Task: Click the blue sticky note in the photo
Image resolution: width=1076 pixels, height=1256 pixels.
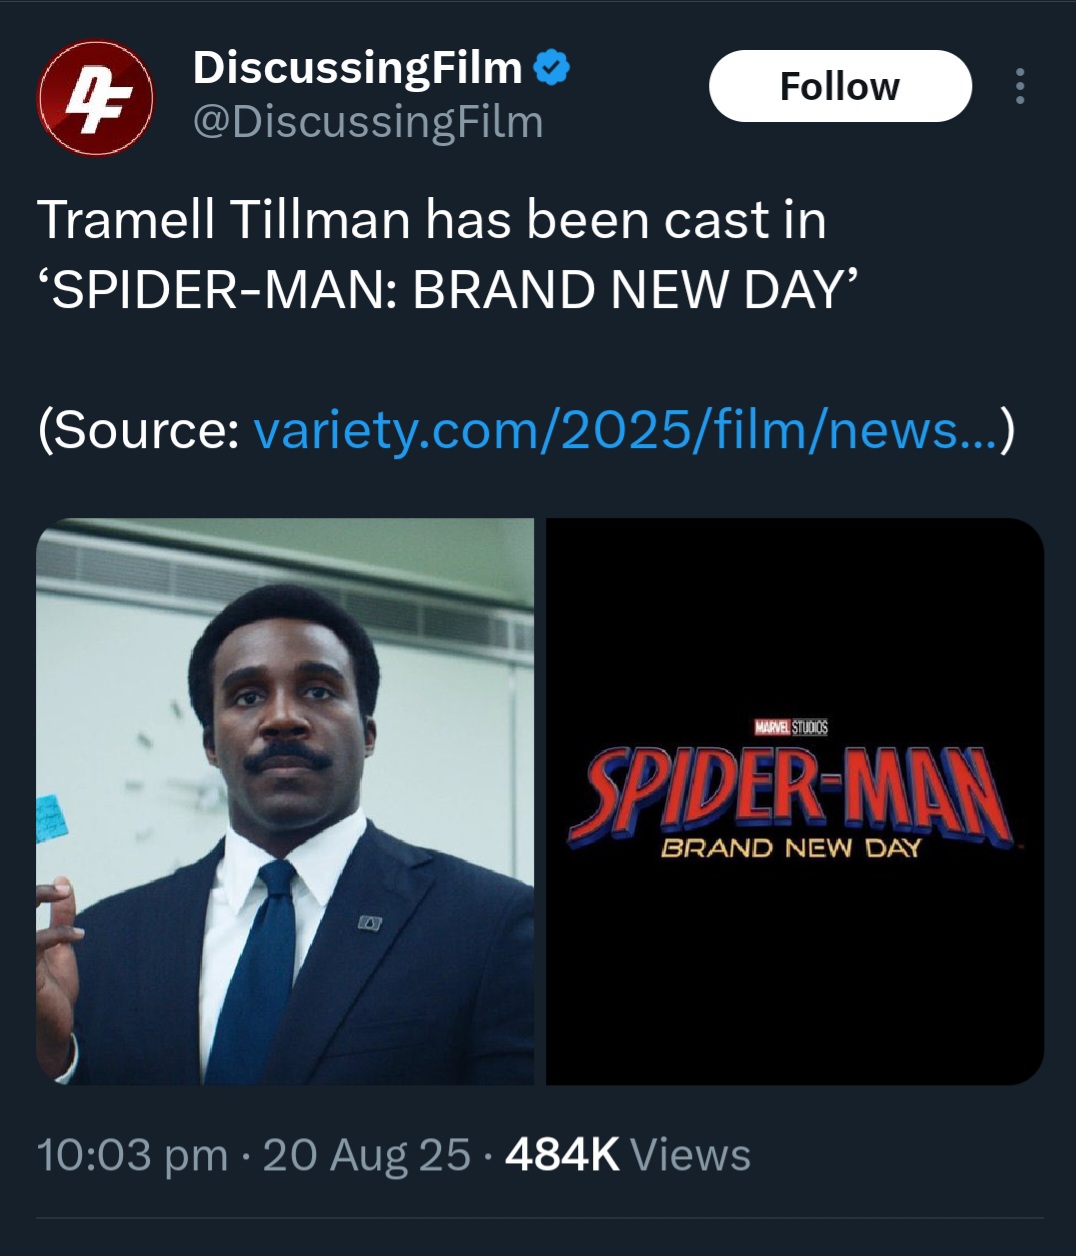Action: [53, 817]
